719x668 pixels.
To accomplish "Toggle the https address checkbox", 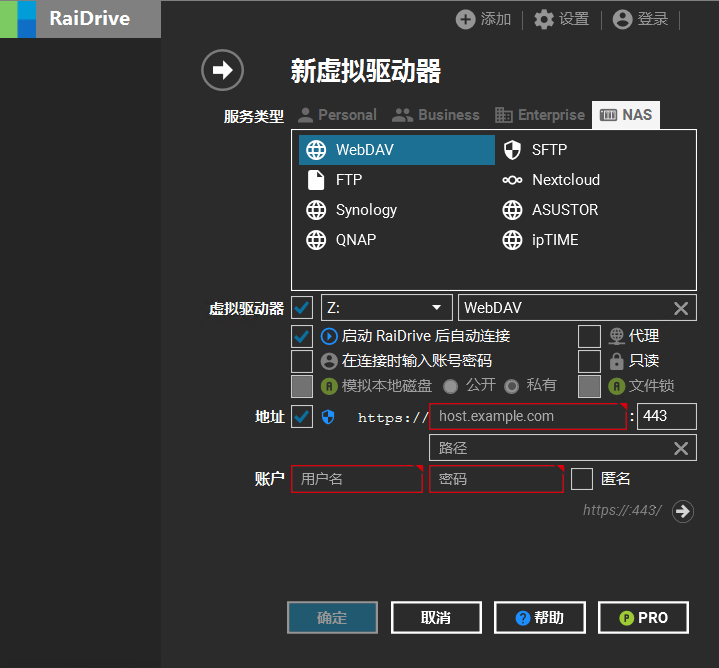I will coord(302,416).
